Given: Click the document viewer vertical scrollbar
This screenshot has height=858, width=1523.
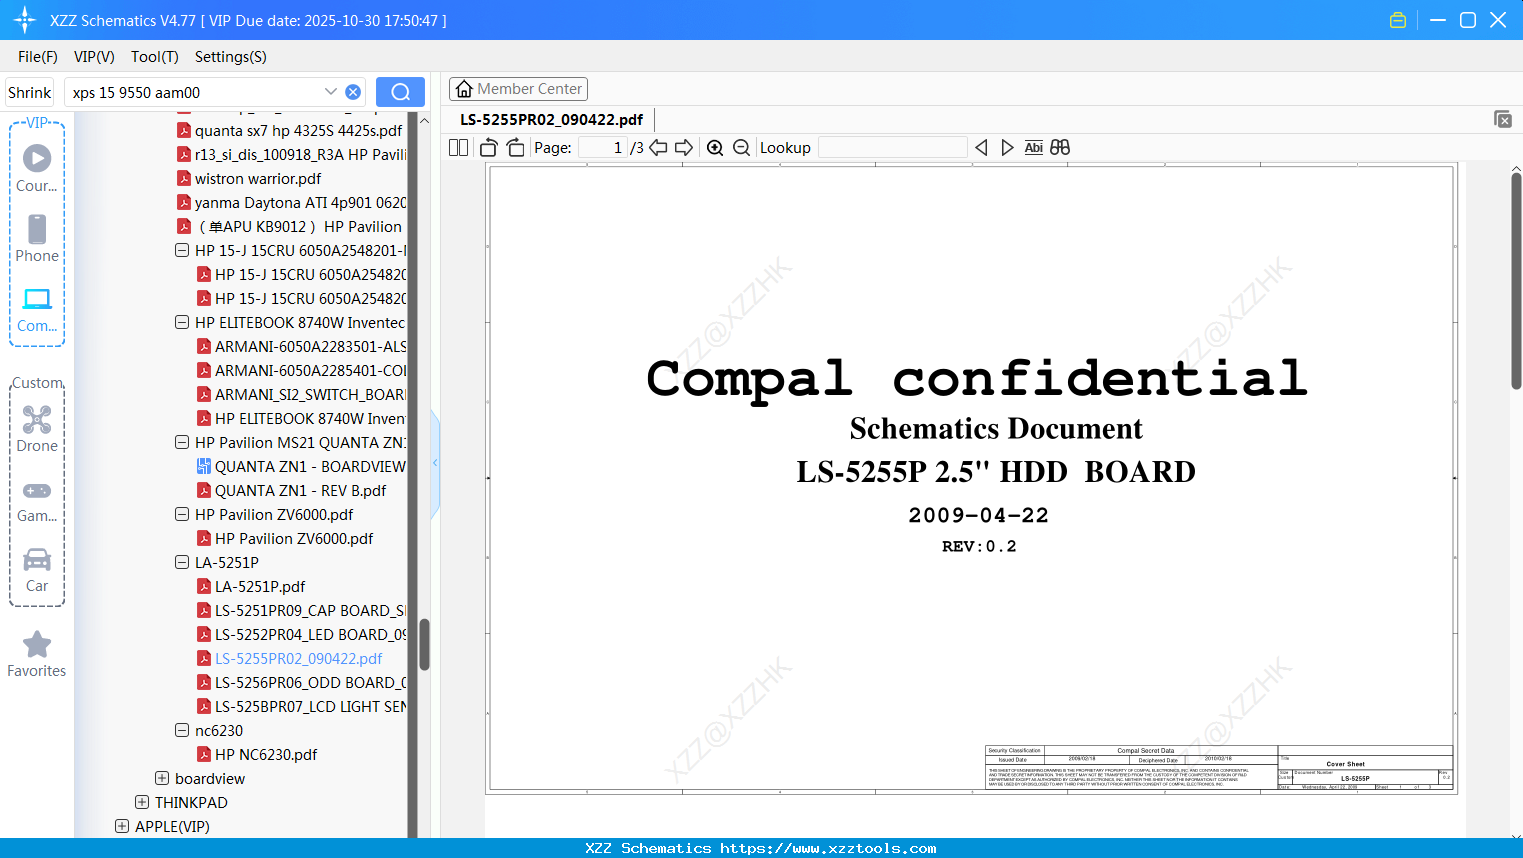Looking at the screenshot, I should click(1516, 280).
